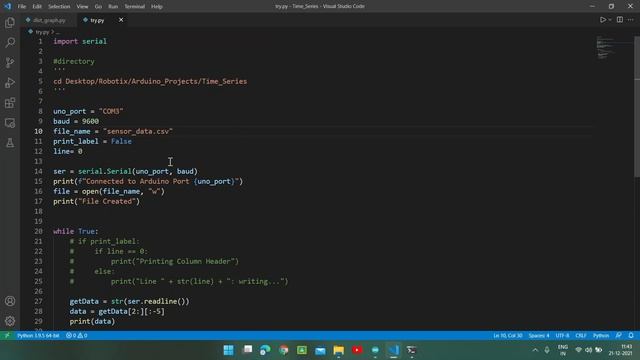Open the Run menu
The height and width of the screenshot is (360, 640).
coord(113,7)
